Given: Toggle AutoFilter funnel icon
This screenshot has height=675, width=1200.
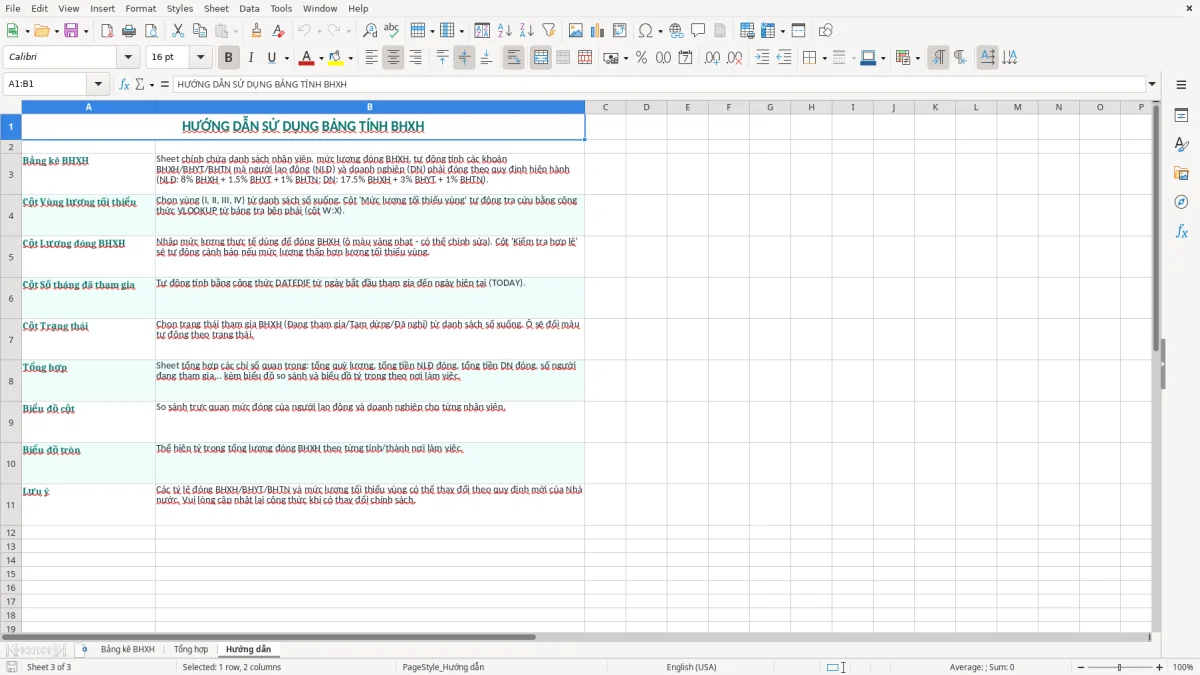Looking at the screenshot, I should coord(549,31).
